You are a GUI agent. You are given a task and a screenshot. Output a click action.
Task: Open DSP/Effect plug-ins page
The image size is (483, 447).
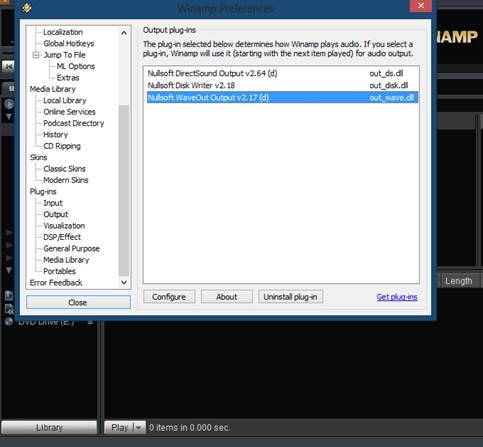pos(62,237)
